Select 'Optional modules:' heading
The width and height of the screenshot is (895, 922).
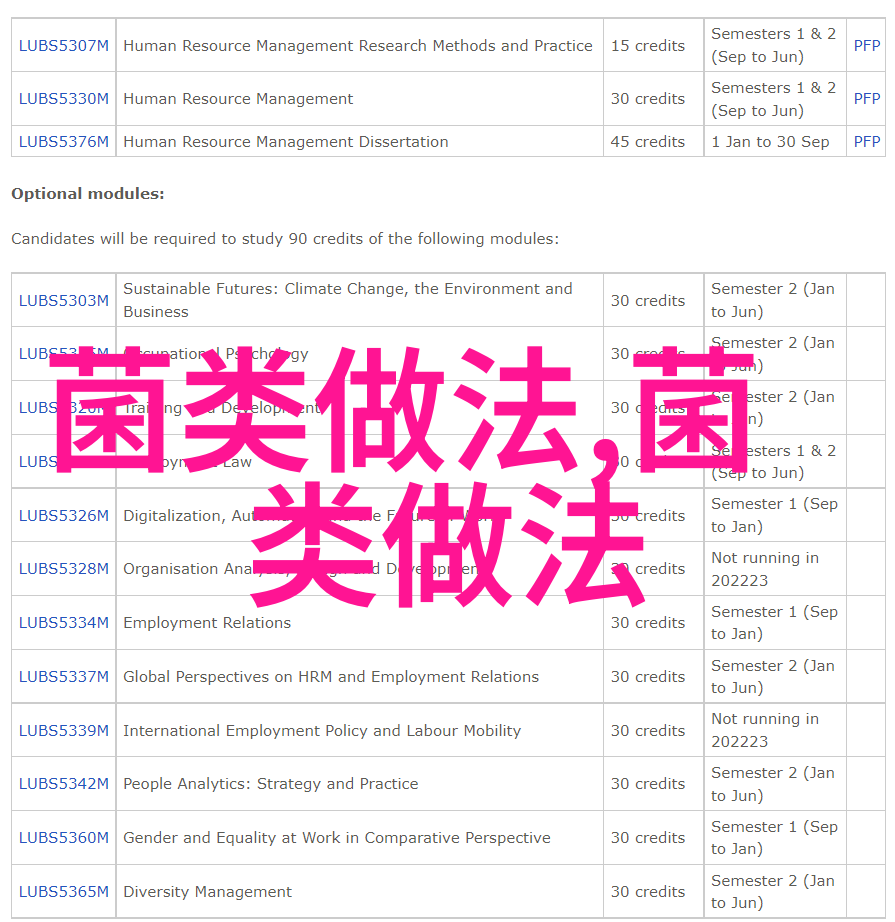point(88,193)
